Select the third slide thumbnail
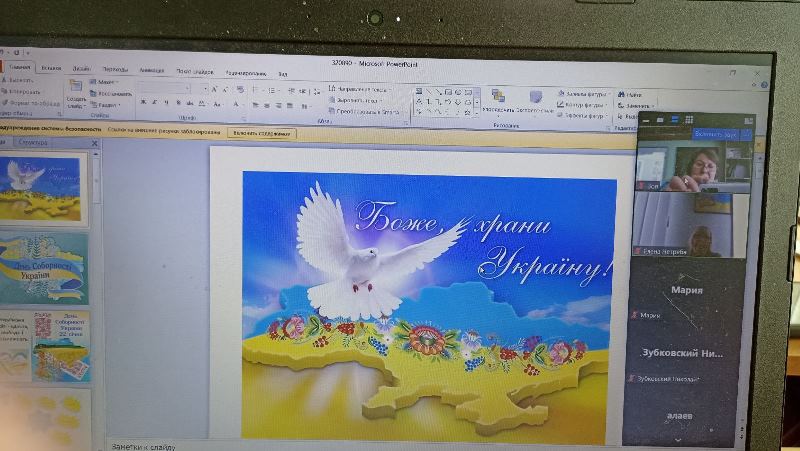The image size is (800, 451). point(45,346)
